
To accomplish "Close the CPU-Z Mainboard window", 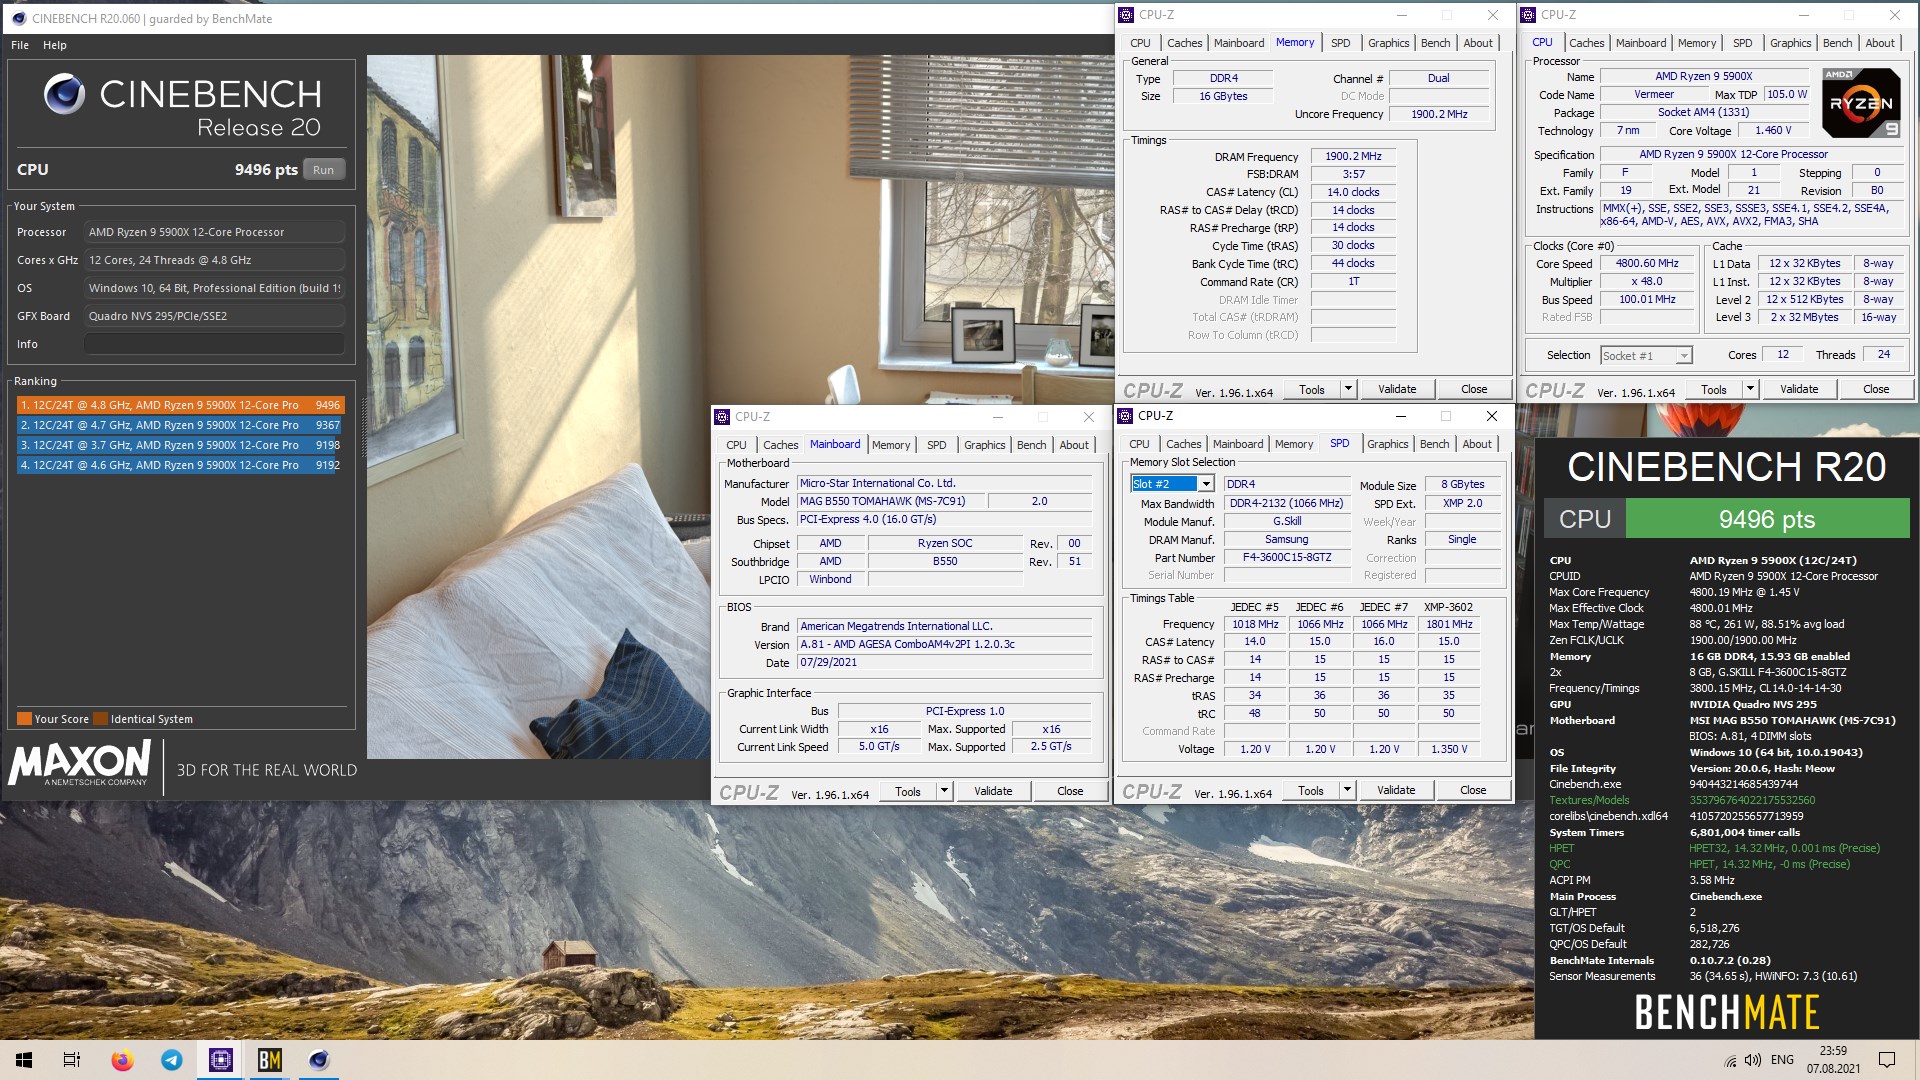I will pyautogui.click(x=1089, y=417).
